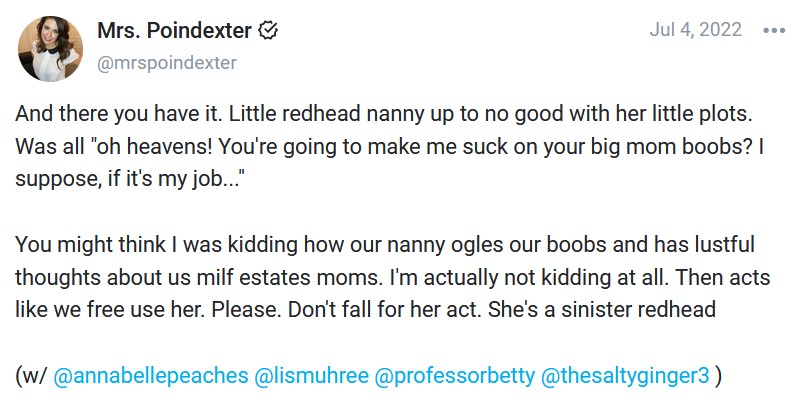Open the three-dot post options menu
The width and height of the screenshot is (793, 397).
[774, 30]
